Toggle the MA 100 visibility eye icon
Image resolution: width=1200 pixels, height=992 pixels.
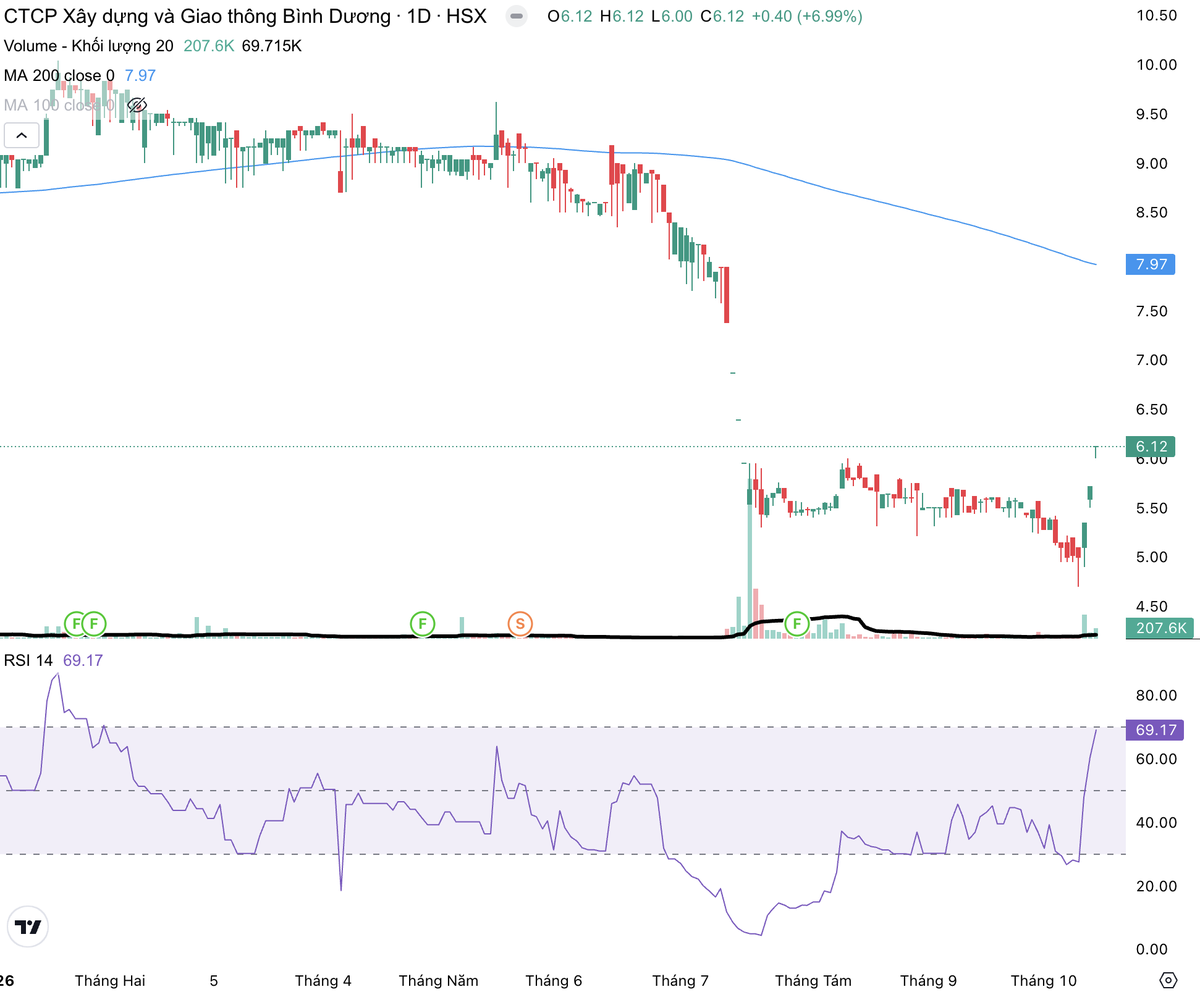pyautogui.click(x=137, y=105)
